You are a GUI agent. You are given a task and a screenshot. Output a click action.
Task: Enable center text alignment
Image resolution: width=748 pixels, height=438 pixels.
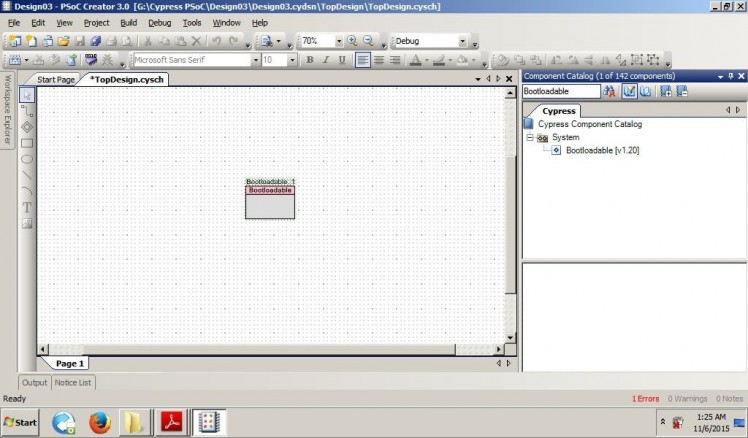[x=379, y=60]
